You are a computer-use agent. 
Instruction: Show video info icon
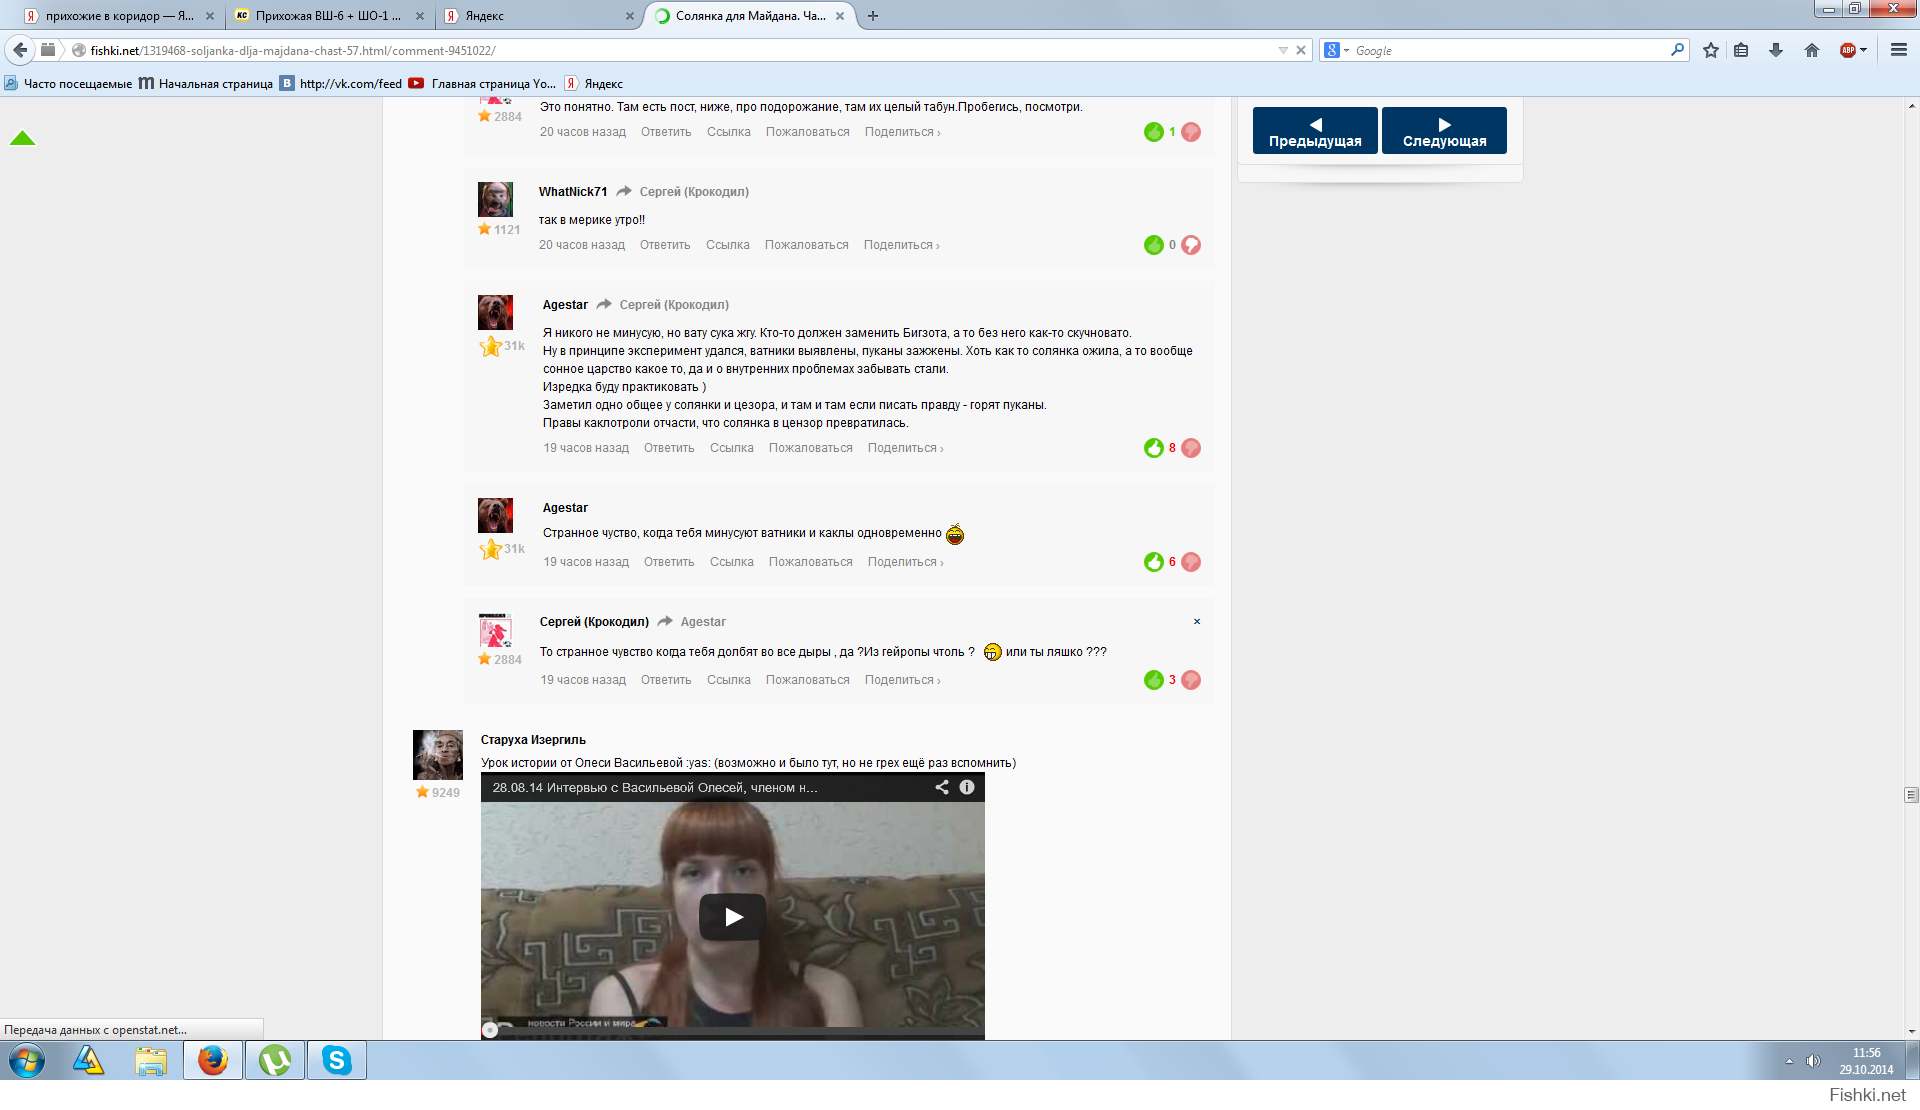(x=967, y=787)
